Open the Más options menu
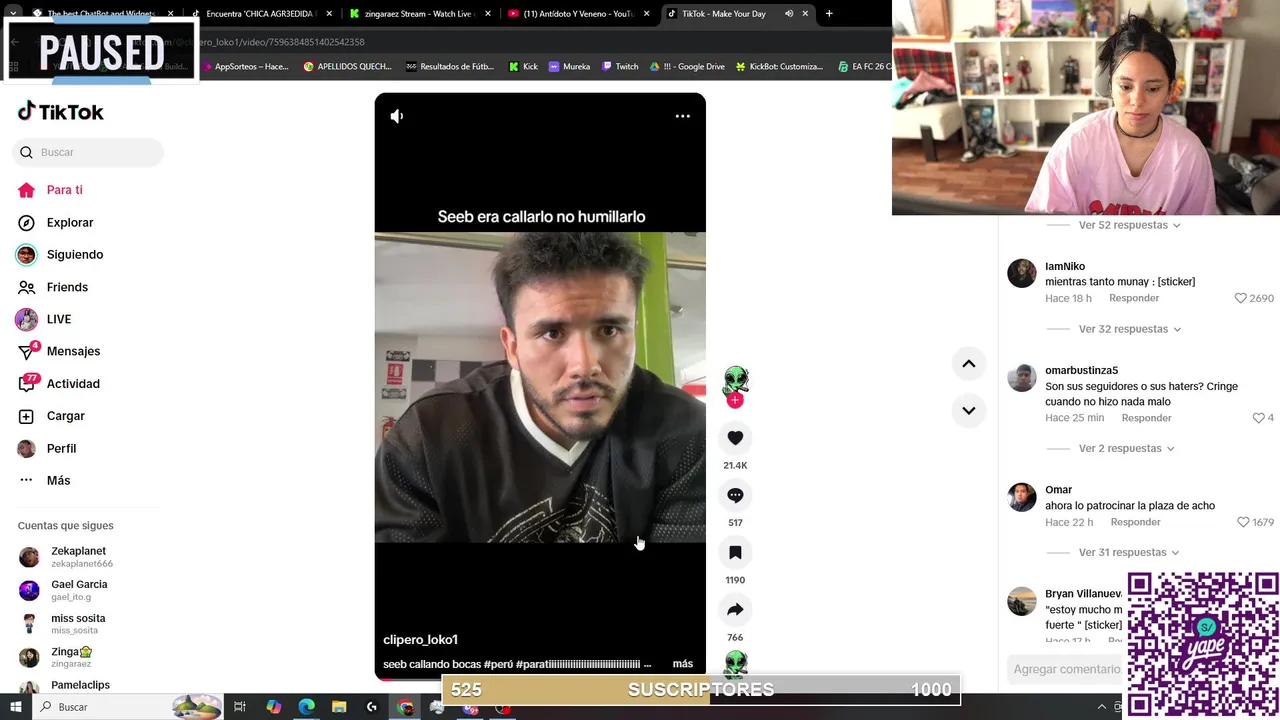This screenshot has width=1280, height=720. 44,480
